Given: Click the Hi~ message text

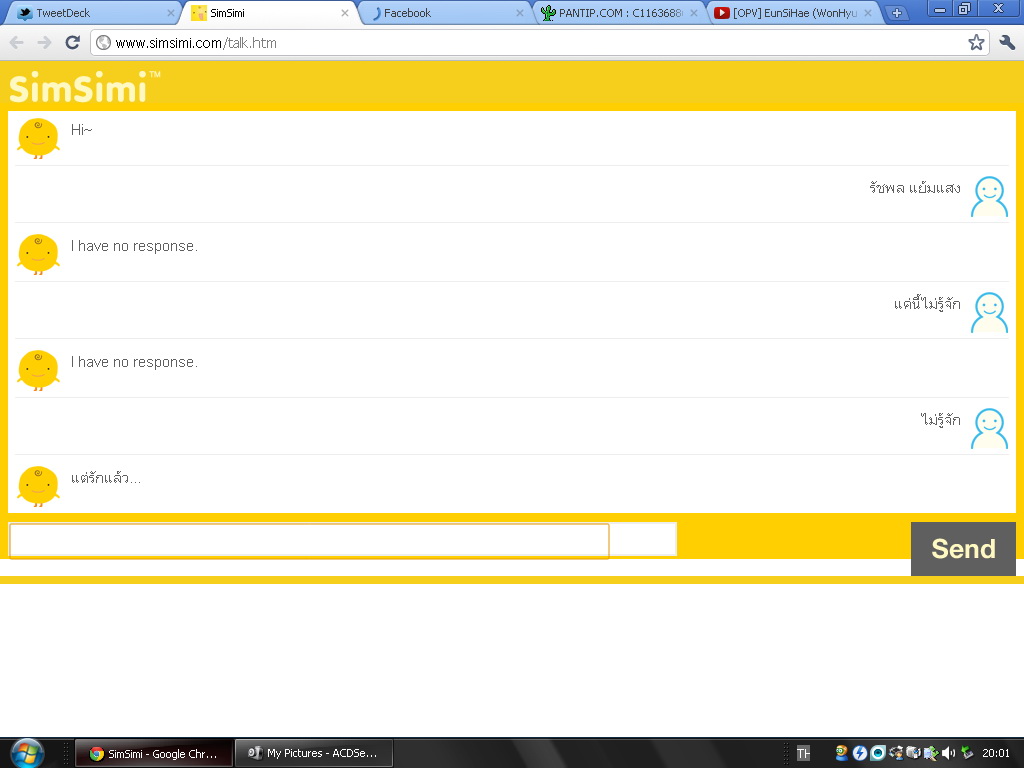Looking at the screenshot, I should (x=82, y=129).
